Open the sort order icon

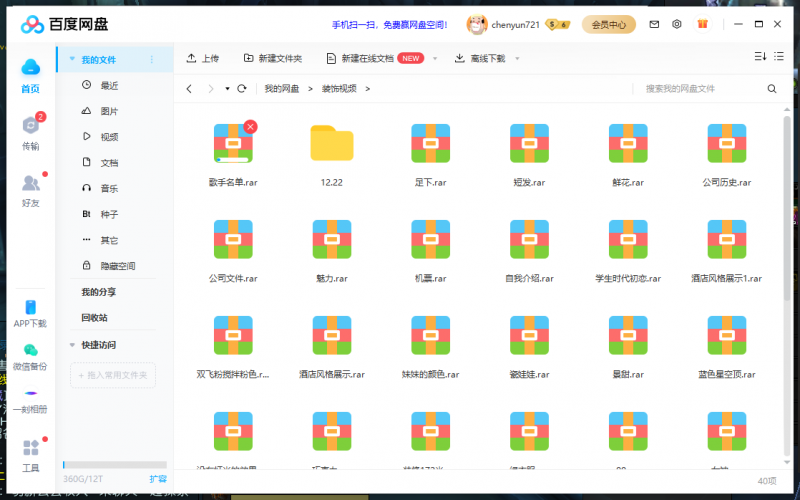pos(759,58)
